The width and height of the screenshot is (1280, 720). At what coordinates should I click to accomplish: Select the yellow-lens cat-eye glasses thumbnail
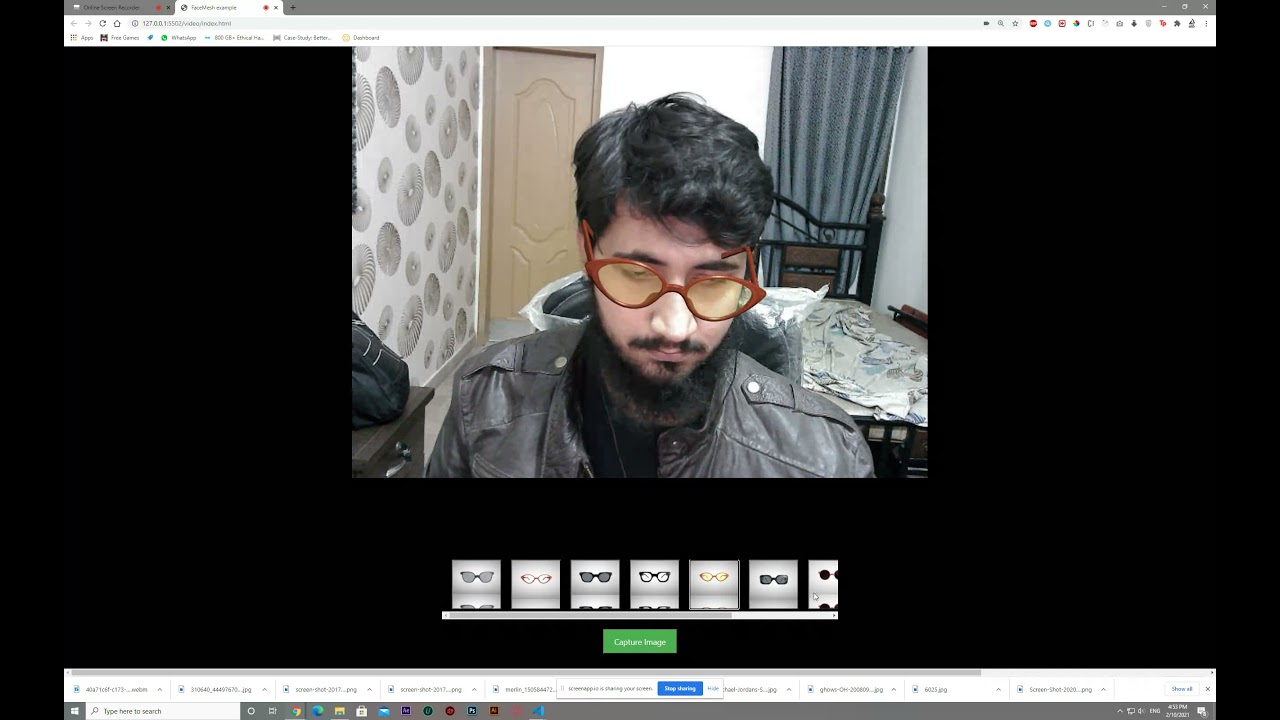[x=714, y=584]
